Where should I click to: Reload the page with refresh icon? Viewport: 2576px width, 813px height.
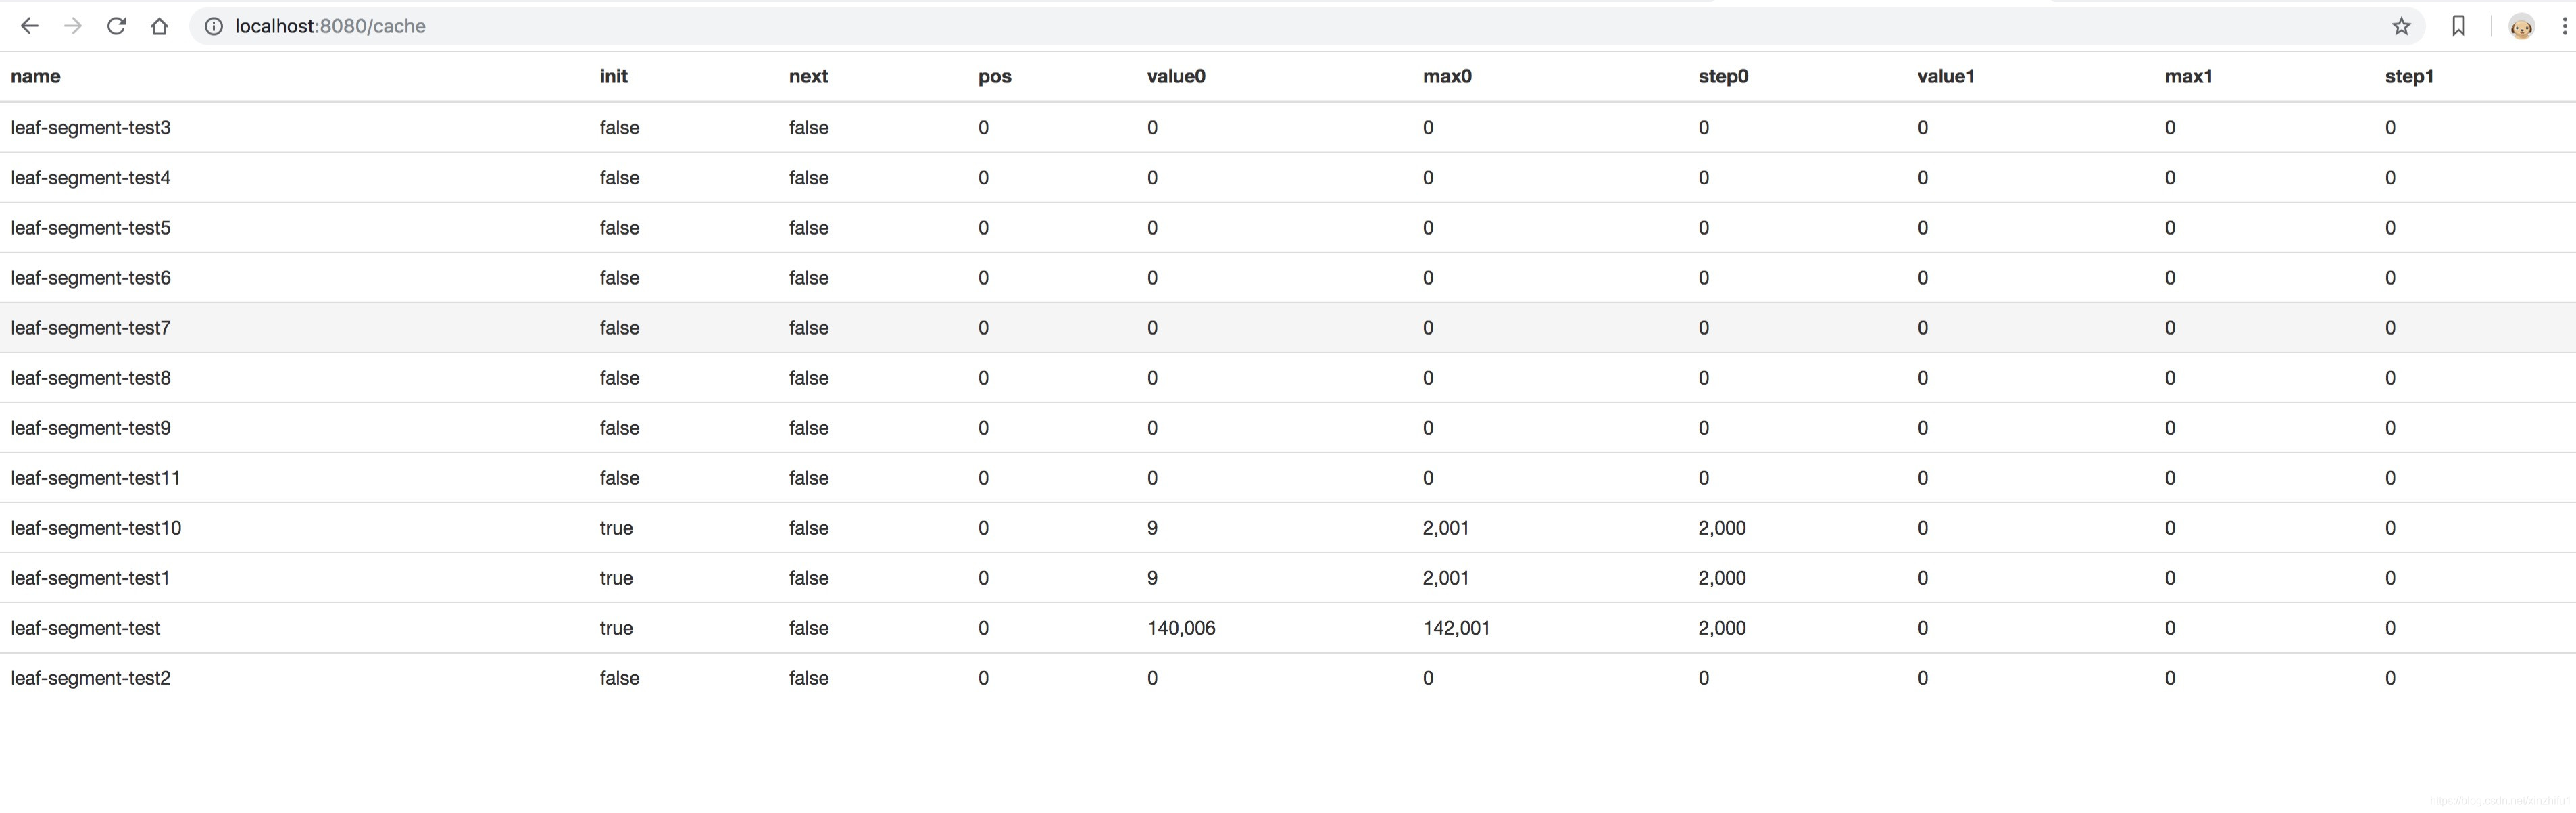(x=116, y=26)
